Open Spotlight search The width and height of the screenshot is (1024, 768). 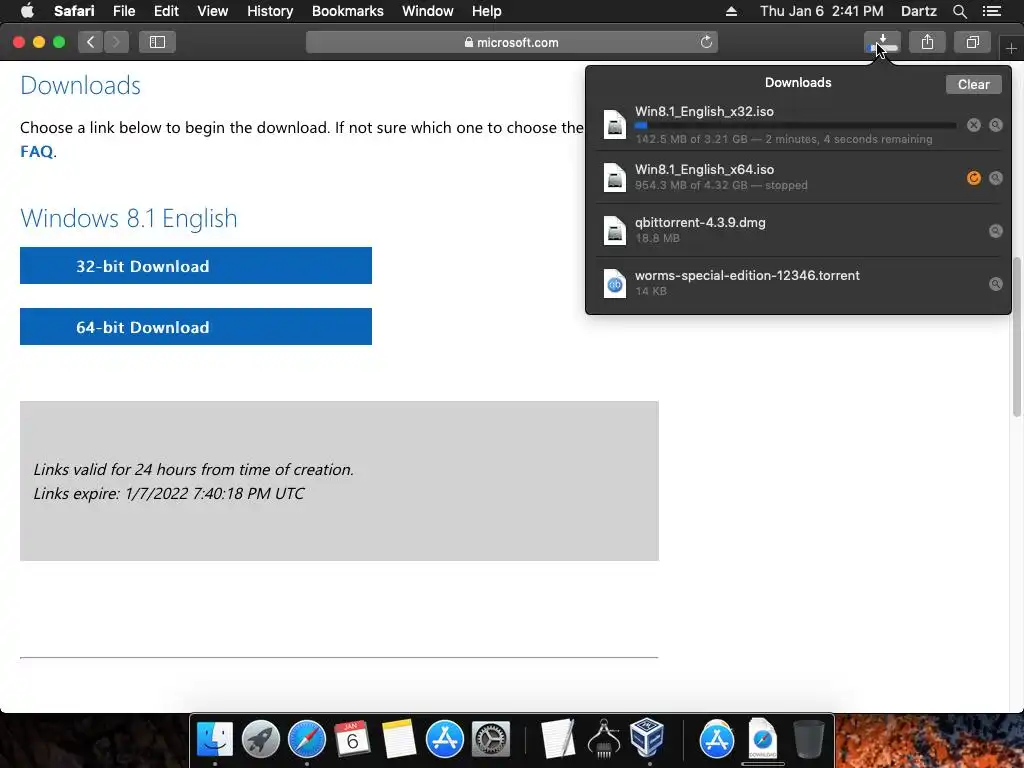click(x=959, y=11)
